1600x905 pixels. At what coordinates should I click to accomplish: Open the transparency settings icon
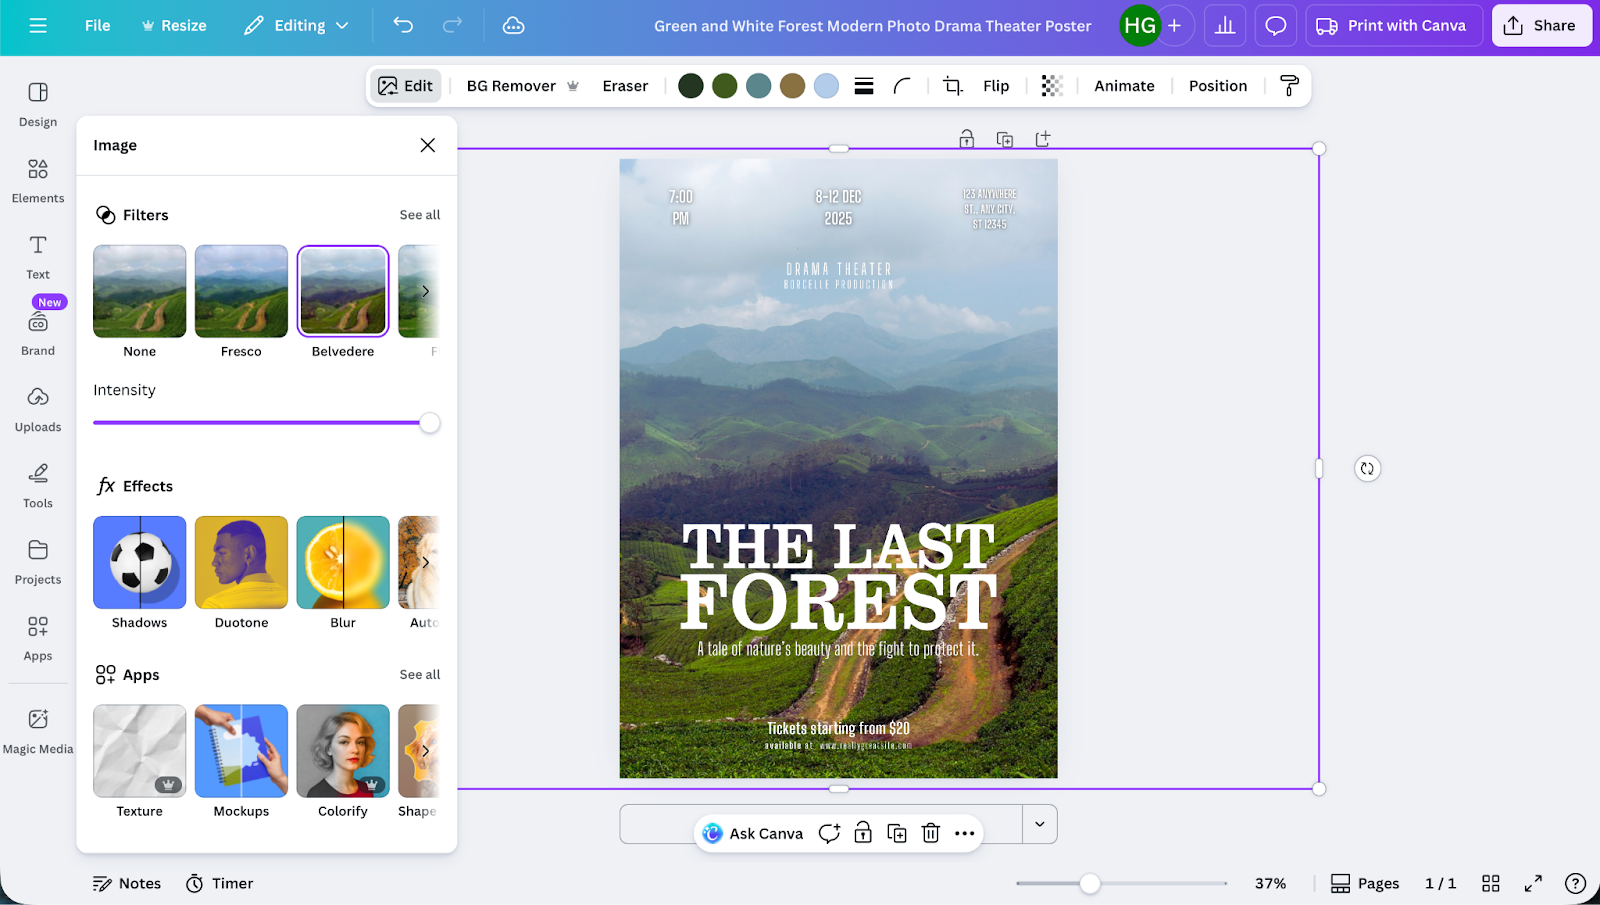[x=1051, y=86]
